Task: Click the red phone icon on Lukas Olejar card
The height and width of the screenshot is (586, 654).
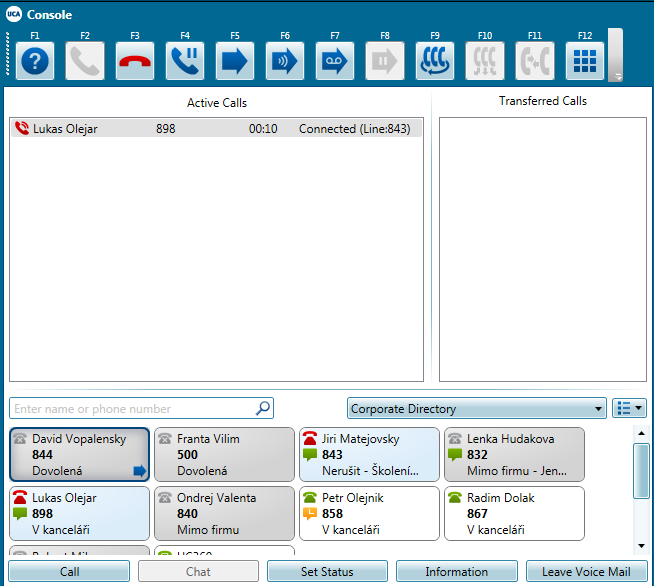Action: pyautogui.click(x=20, y=498)
